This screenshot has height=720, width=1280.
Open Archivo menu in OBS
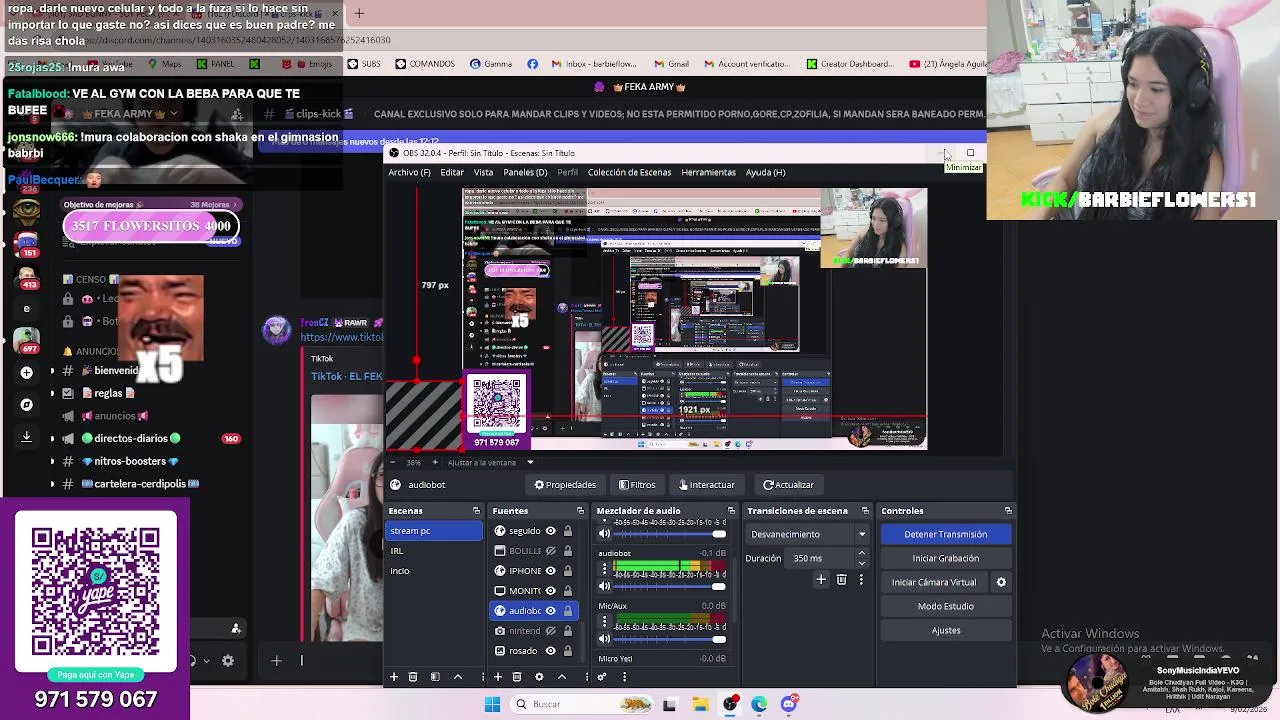click(x=409, y=172)
